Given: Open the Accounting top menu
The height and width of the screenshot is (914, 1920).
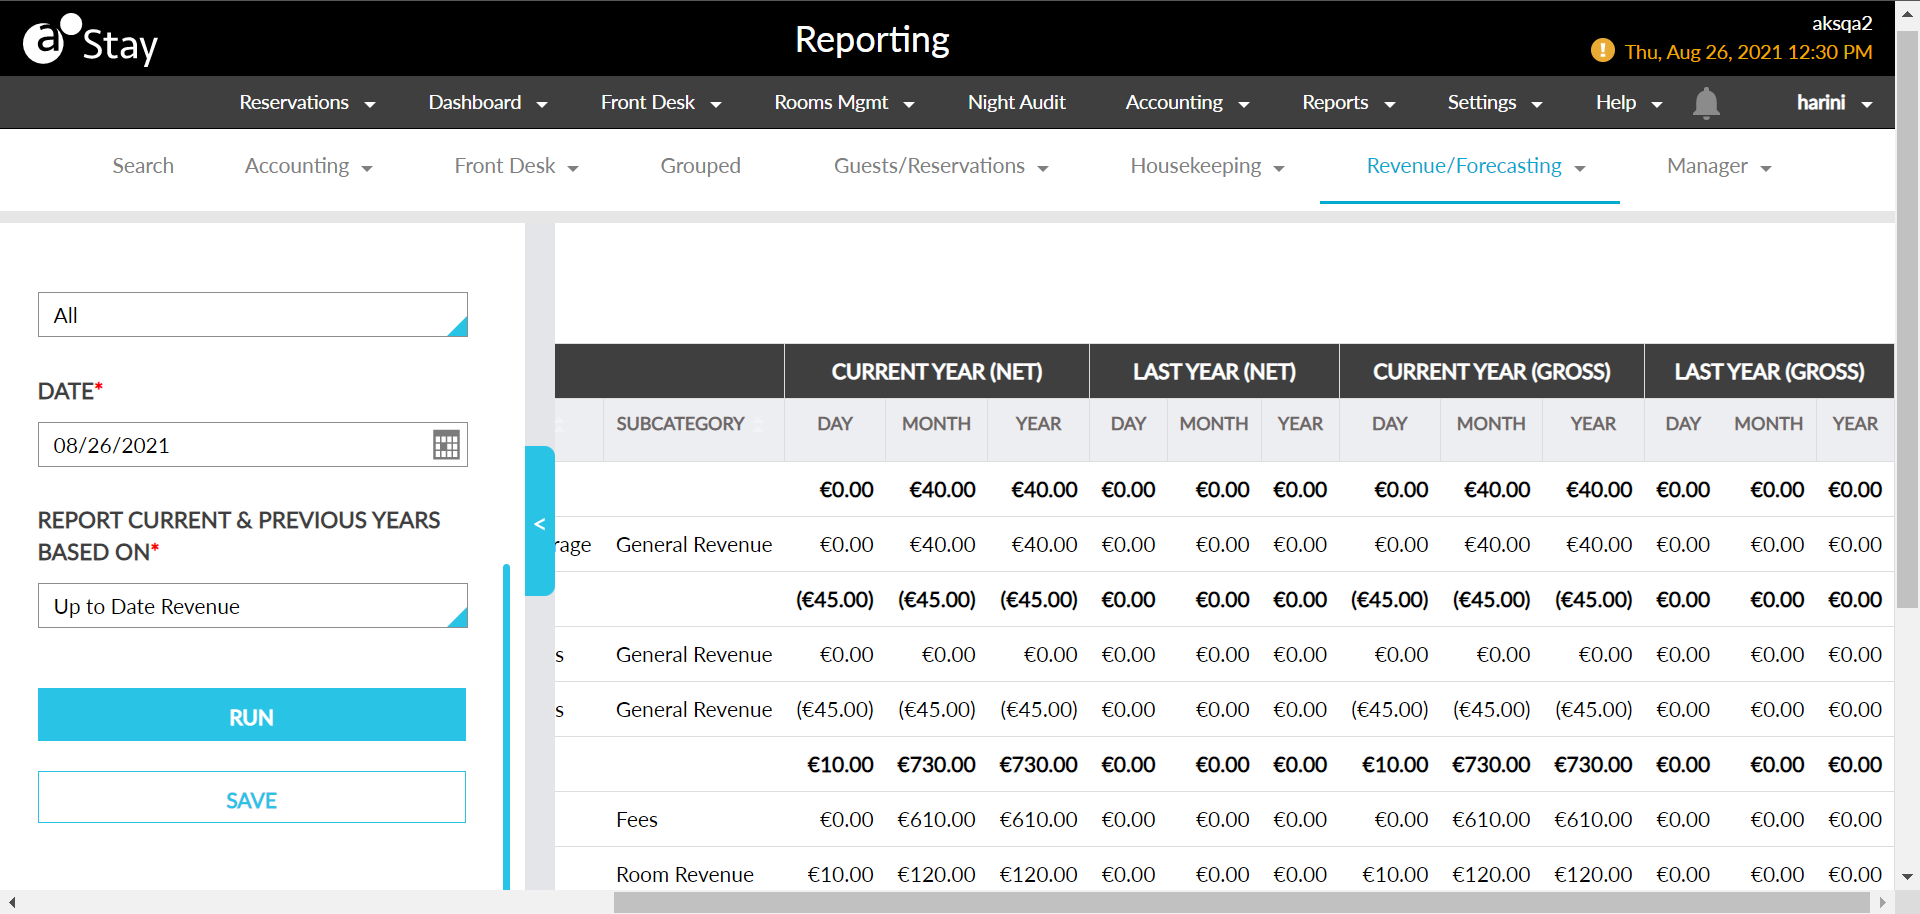Looking at the screenshot, I should pyautogui.click(x=1187, y=103).
